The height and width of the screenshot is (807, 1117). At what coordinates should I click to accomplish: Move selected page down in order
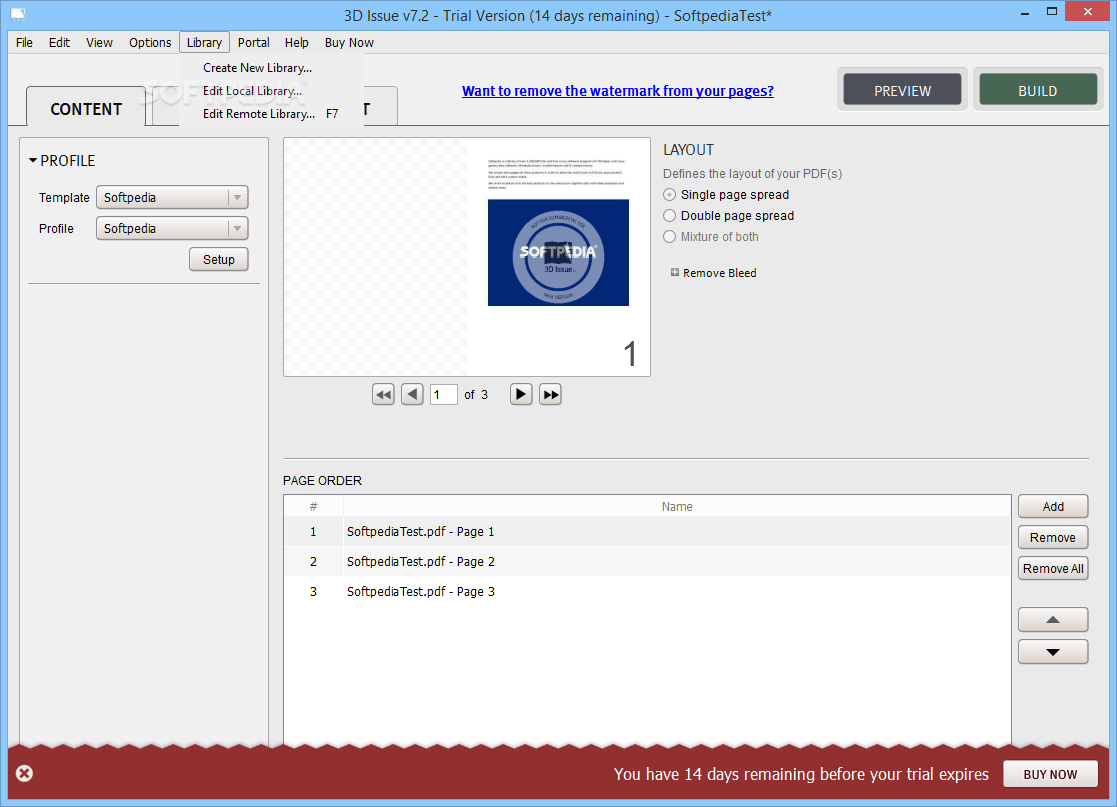point(1053,652)
